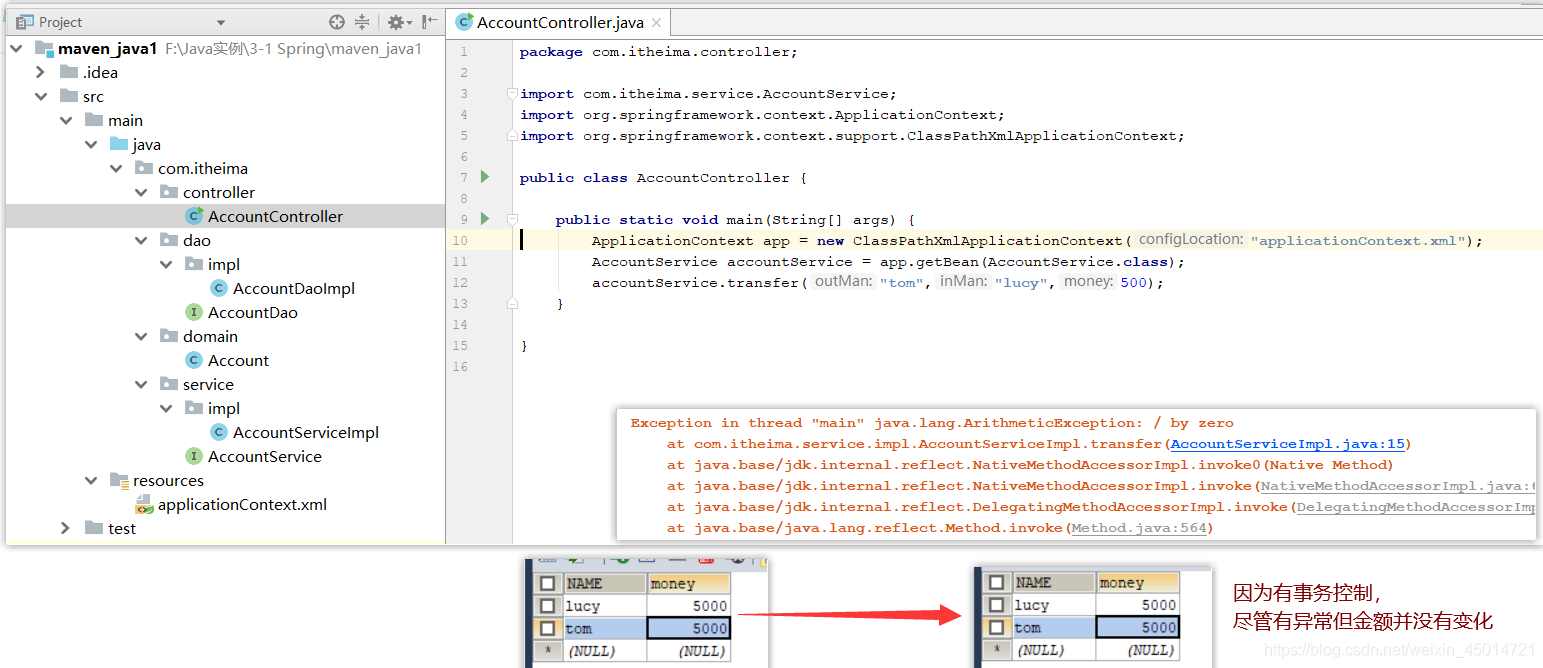Click the Project panel title
The image size is (1543, 668).
point(61,22)
